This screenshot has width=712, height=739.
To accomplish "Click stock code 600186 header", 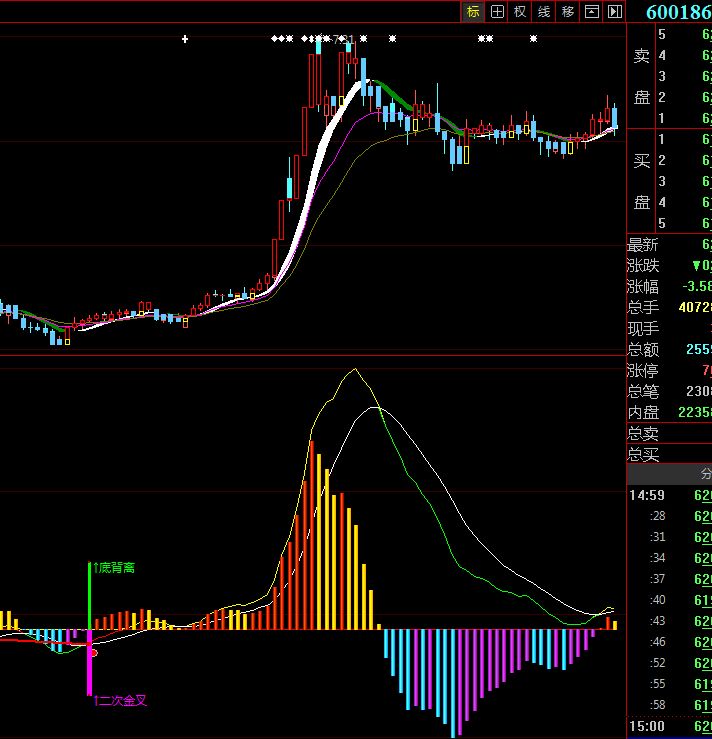I will pos(679,12).
